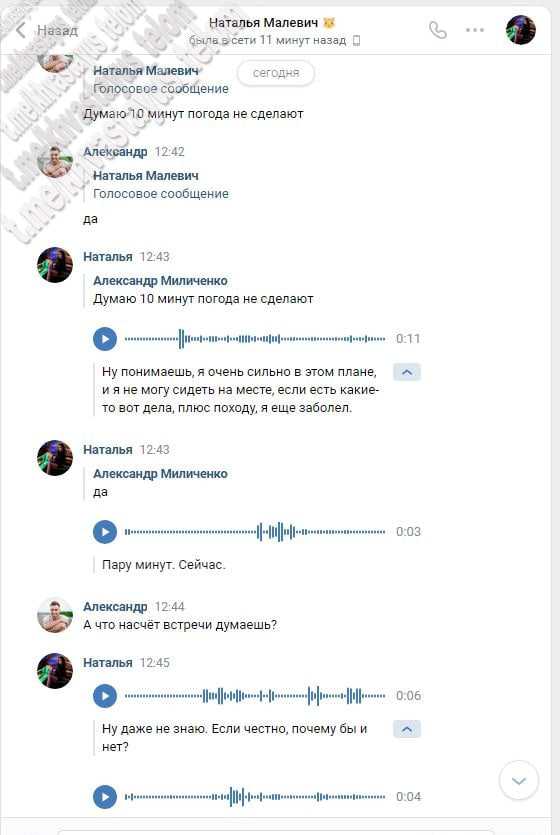Open quoted 'Думаю 10 минут погода не сделают' reply
This screenshot has height=835, width=560.
[x=203, y=290]
